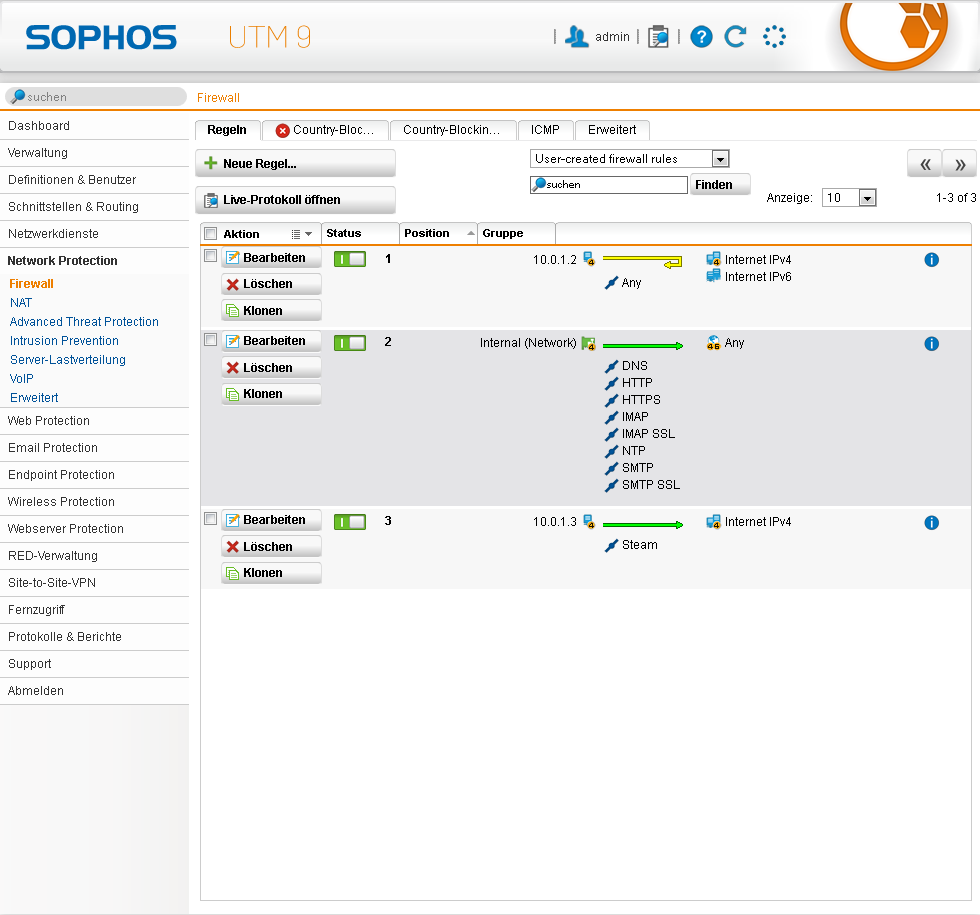
Task: Select checkbox for rule 2
Action: pos(210,340)
